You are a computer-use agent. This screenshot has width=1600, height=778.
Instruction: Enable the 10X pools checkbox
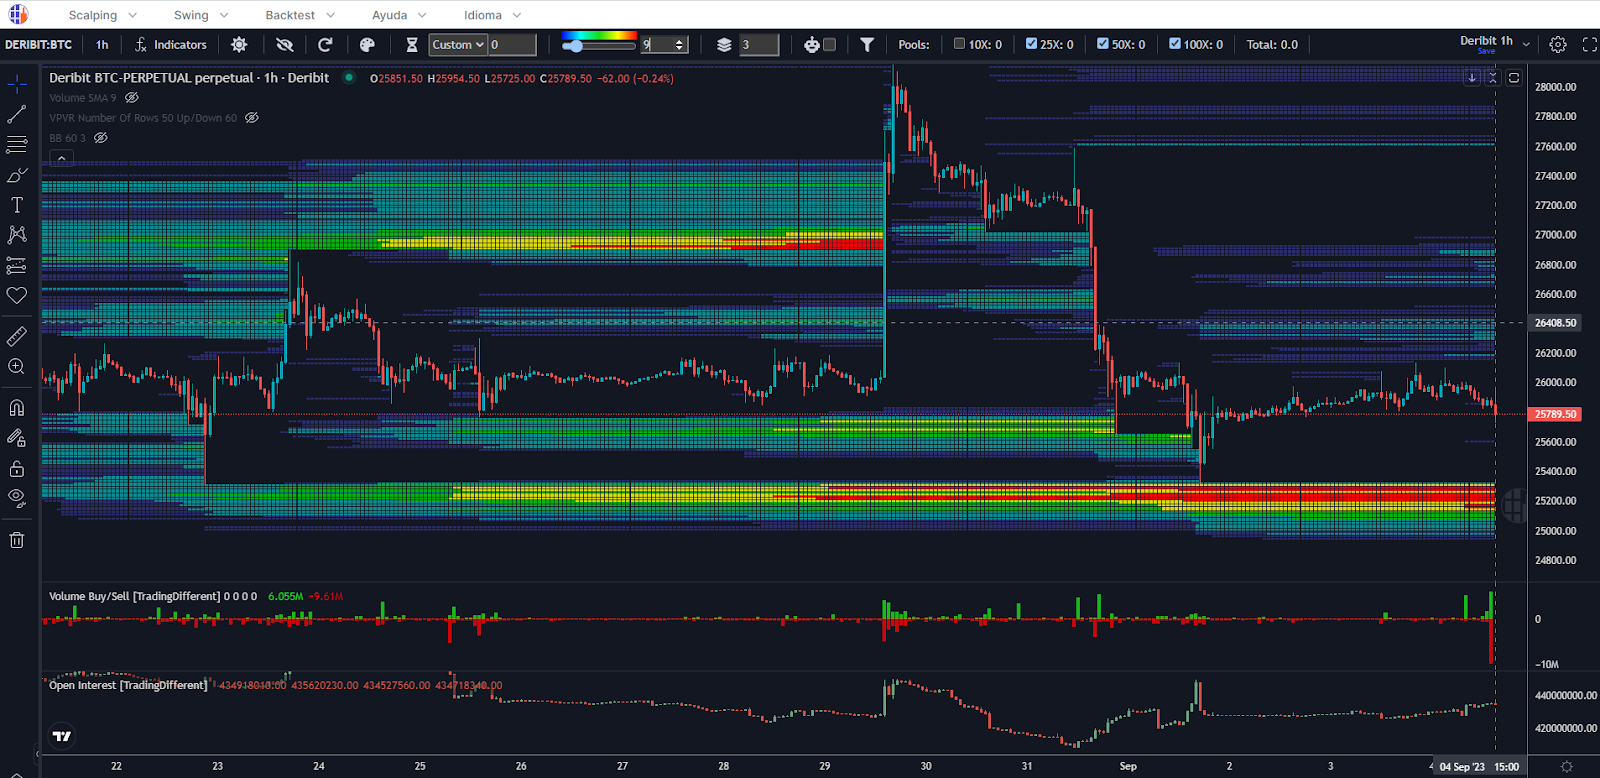[x=959, y=44]
